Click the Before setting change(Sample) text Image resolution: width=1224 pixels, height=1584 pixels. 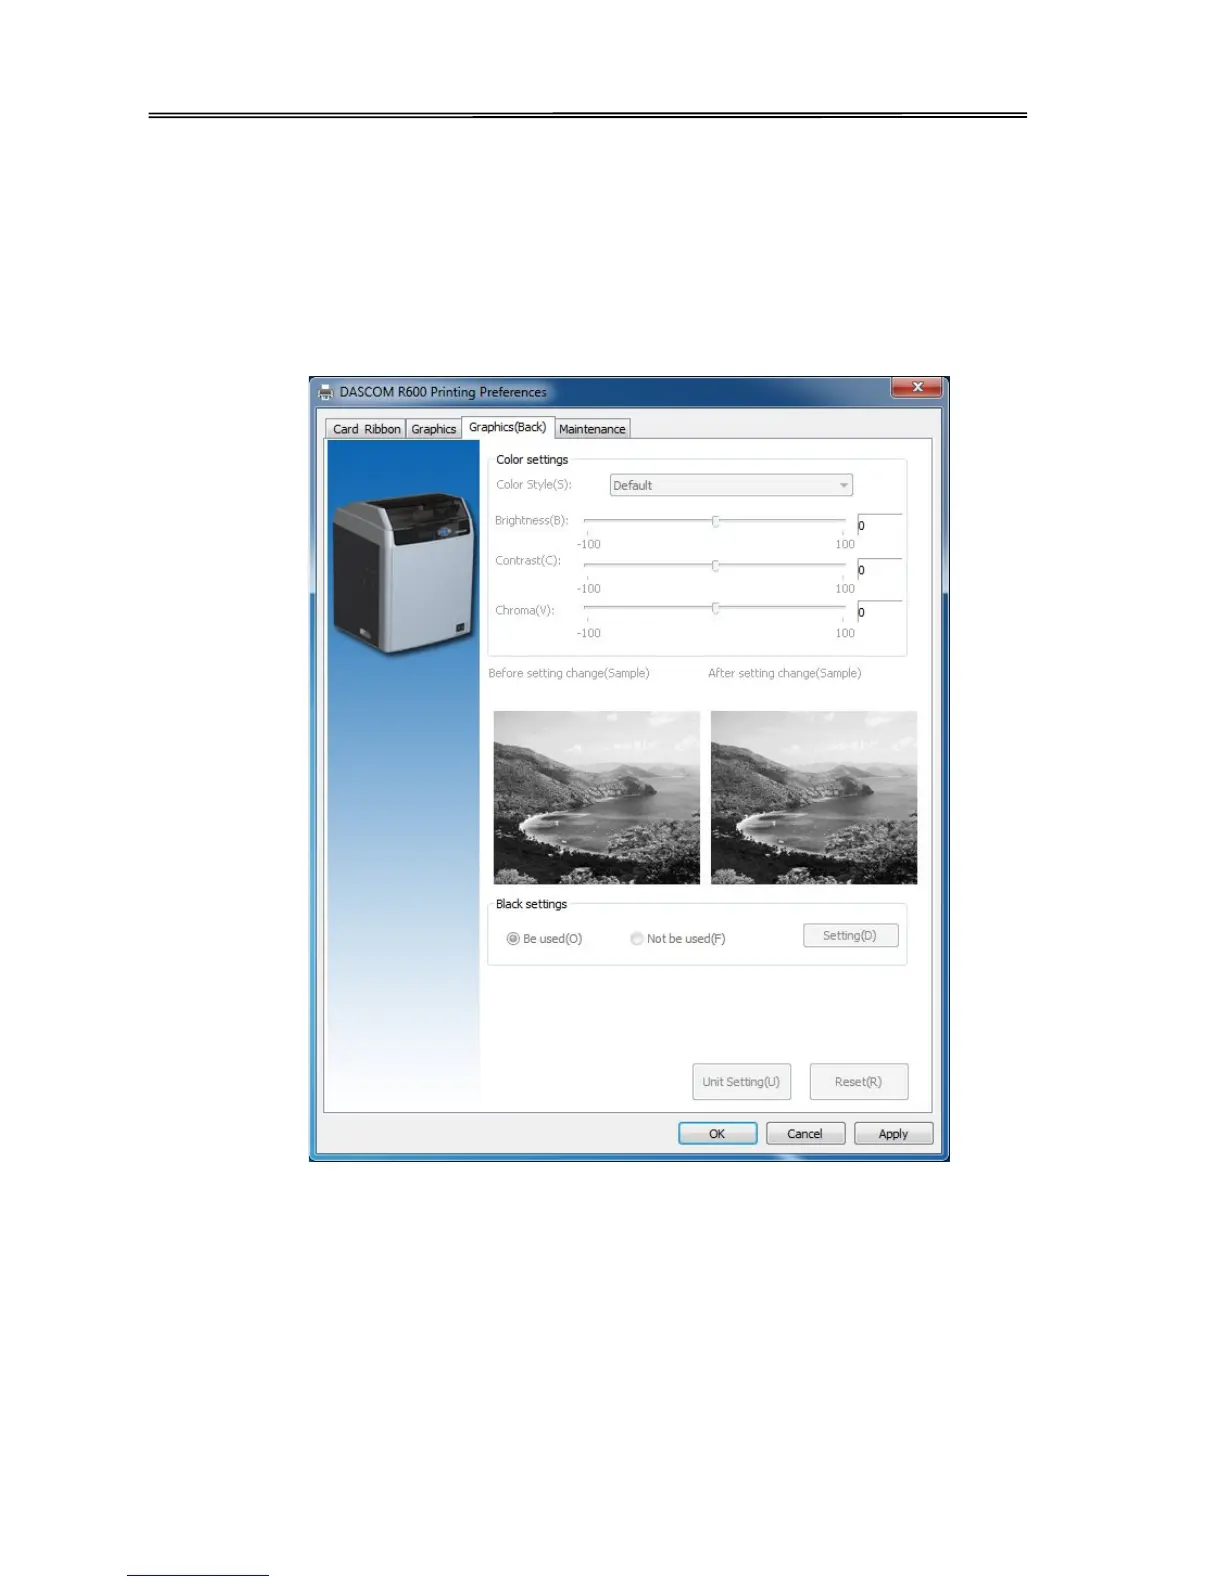click(569, 673)
